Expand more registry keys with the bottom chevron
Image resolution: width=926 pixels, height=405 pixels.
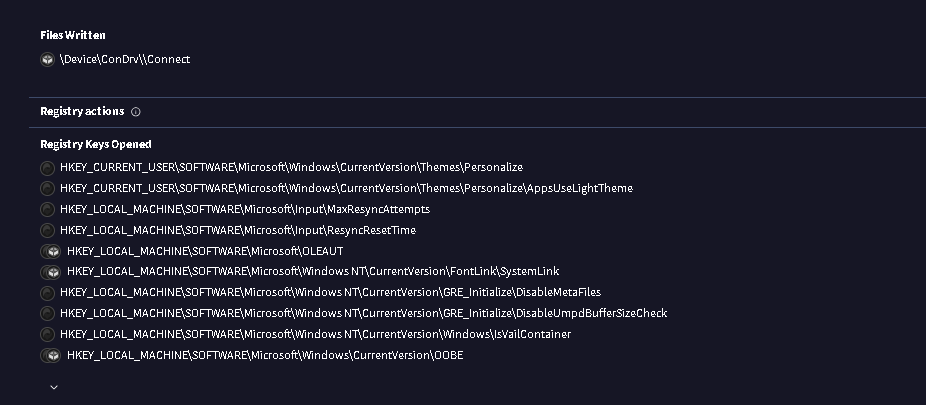coord(54,386)
